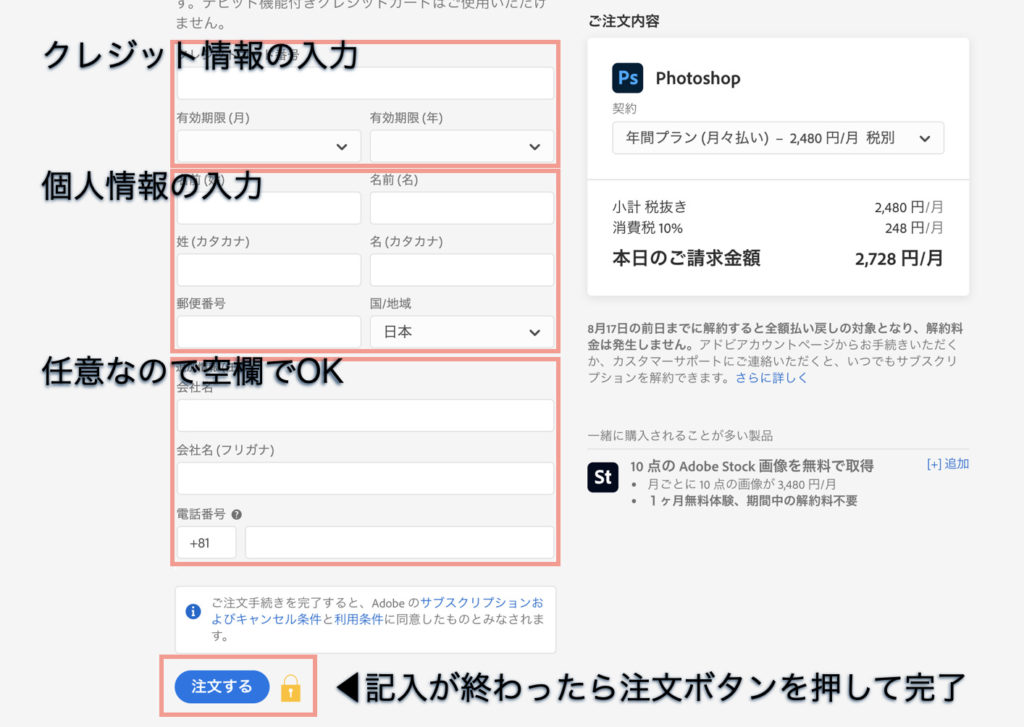The height and width of the screenshot is (727, 1024).
Task: Click the 名前 (名) first name field
Action: pos(462,208)
